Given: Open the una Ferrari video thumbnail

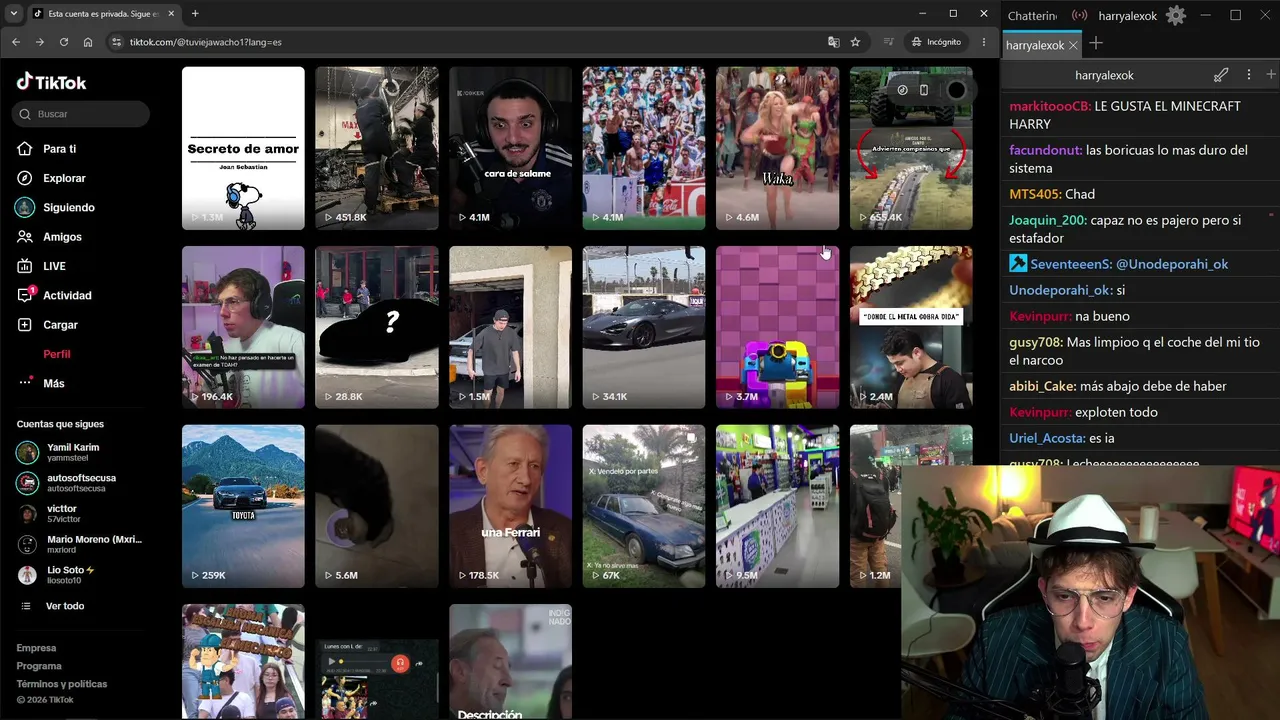Looking at the screenshot, I should tap(510, 506).
